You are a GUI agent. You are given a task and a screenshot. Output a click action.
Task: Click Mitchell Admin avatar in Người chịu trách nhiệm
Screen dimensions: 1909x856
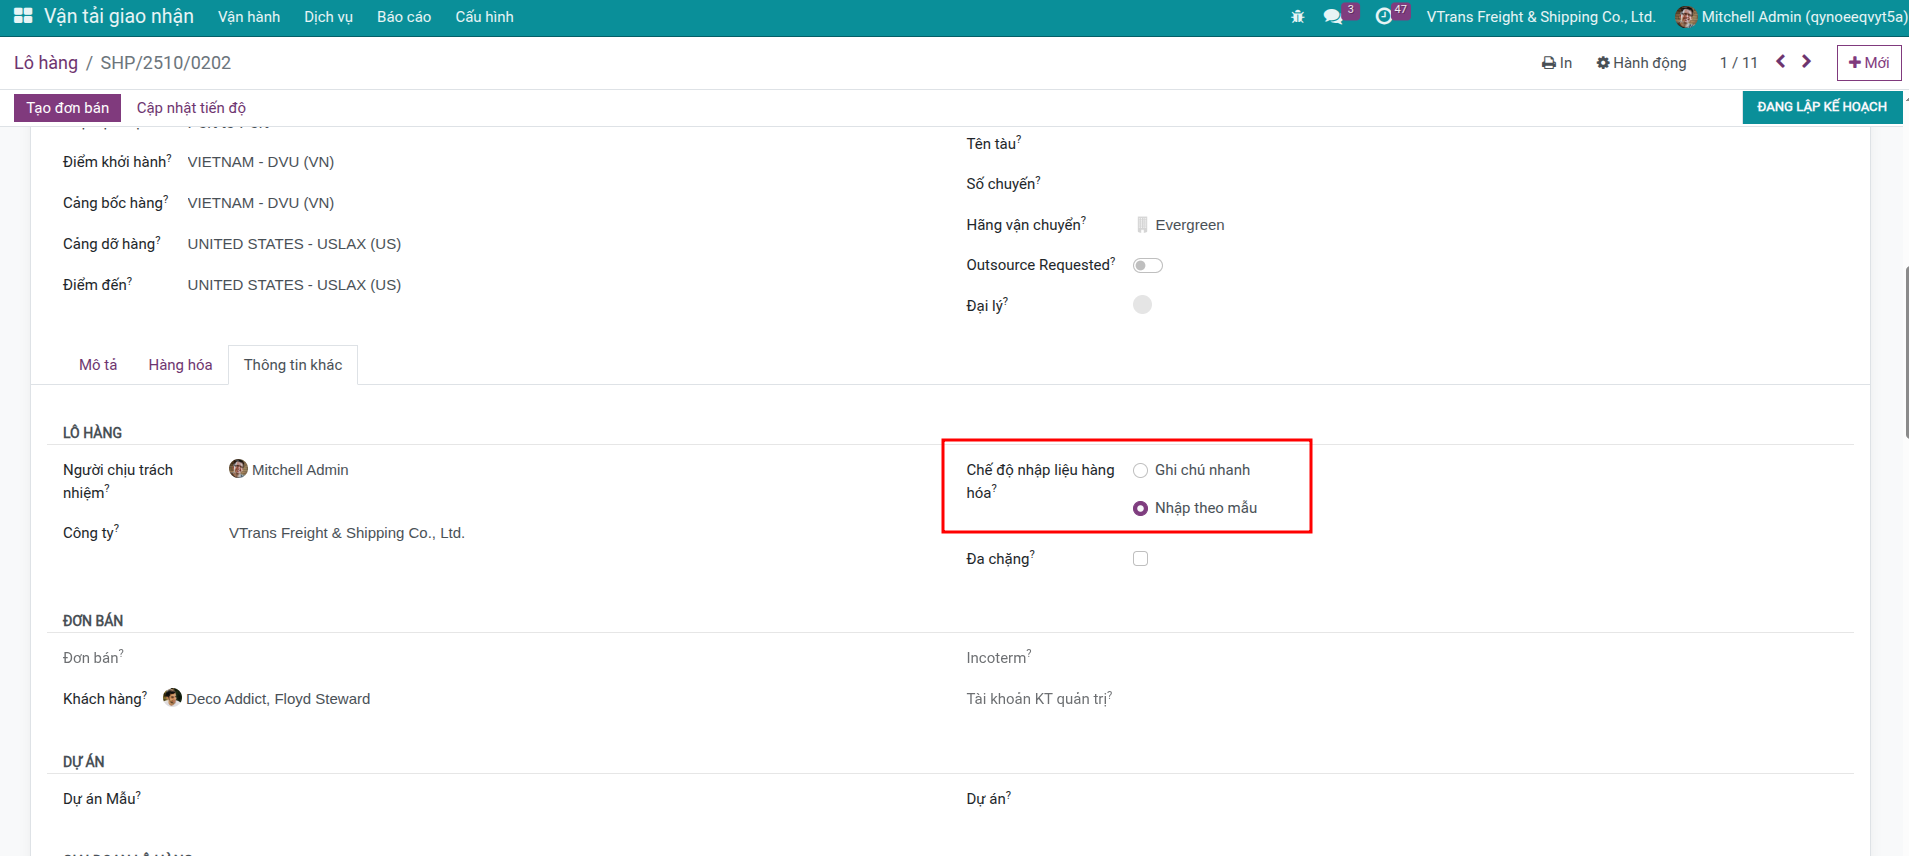(238, 469)
